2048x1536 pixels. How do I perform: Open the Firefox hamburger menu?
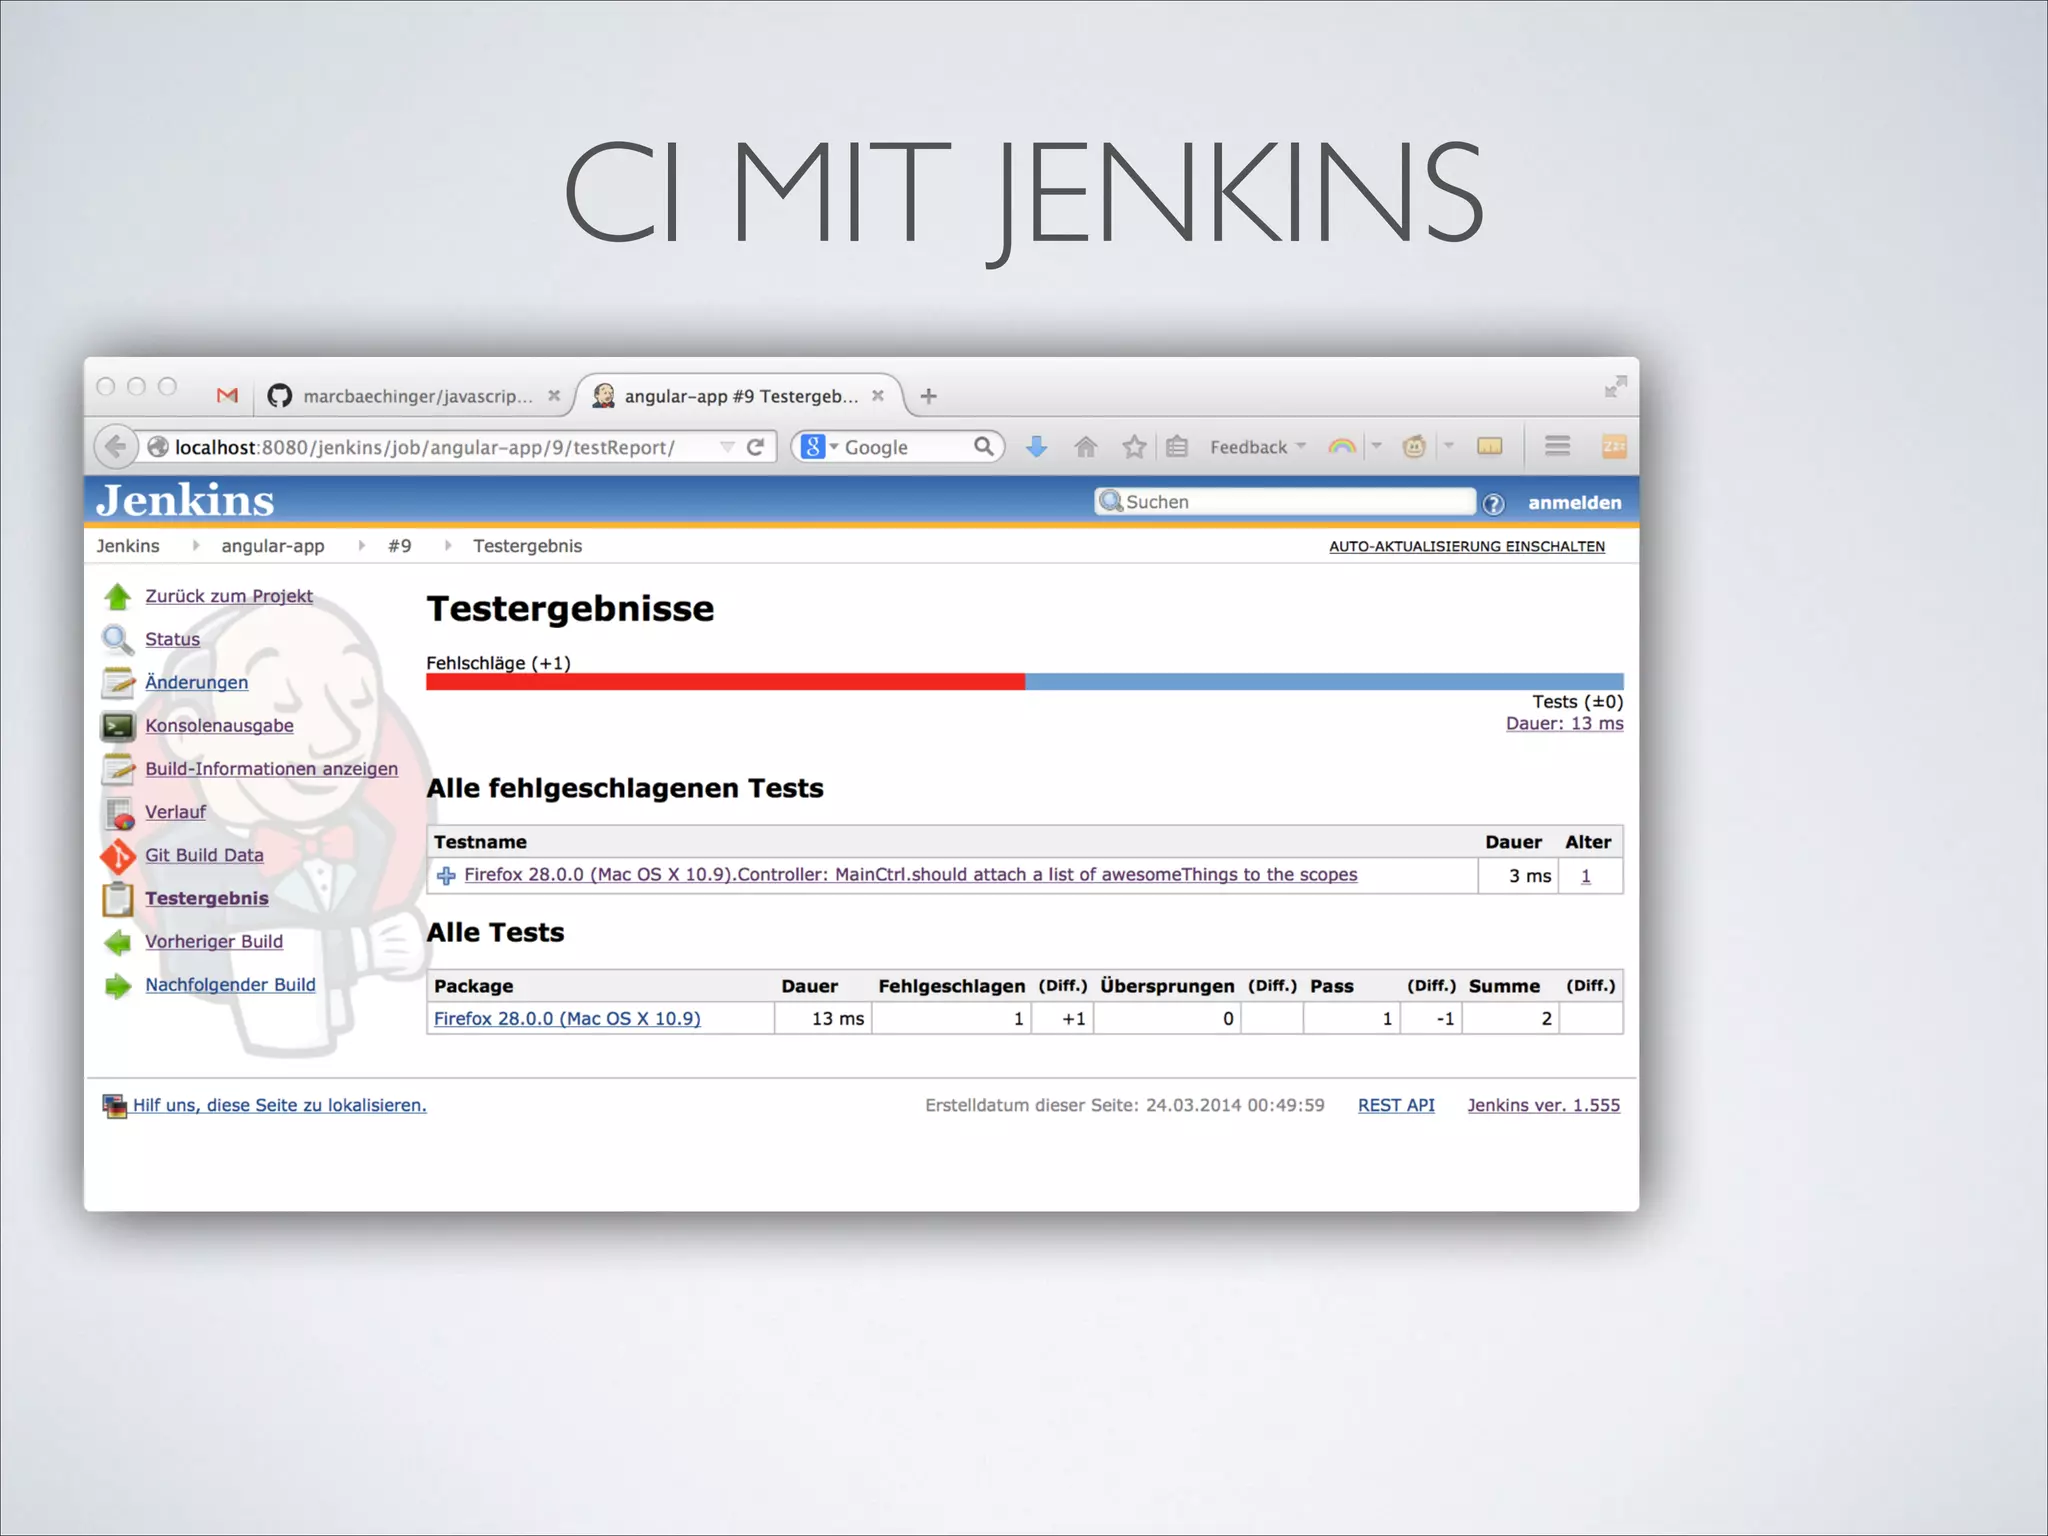(x=1557, y=446)
